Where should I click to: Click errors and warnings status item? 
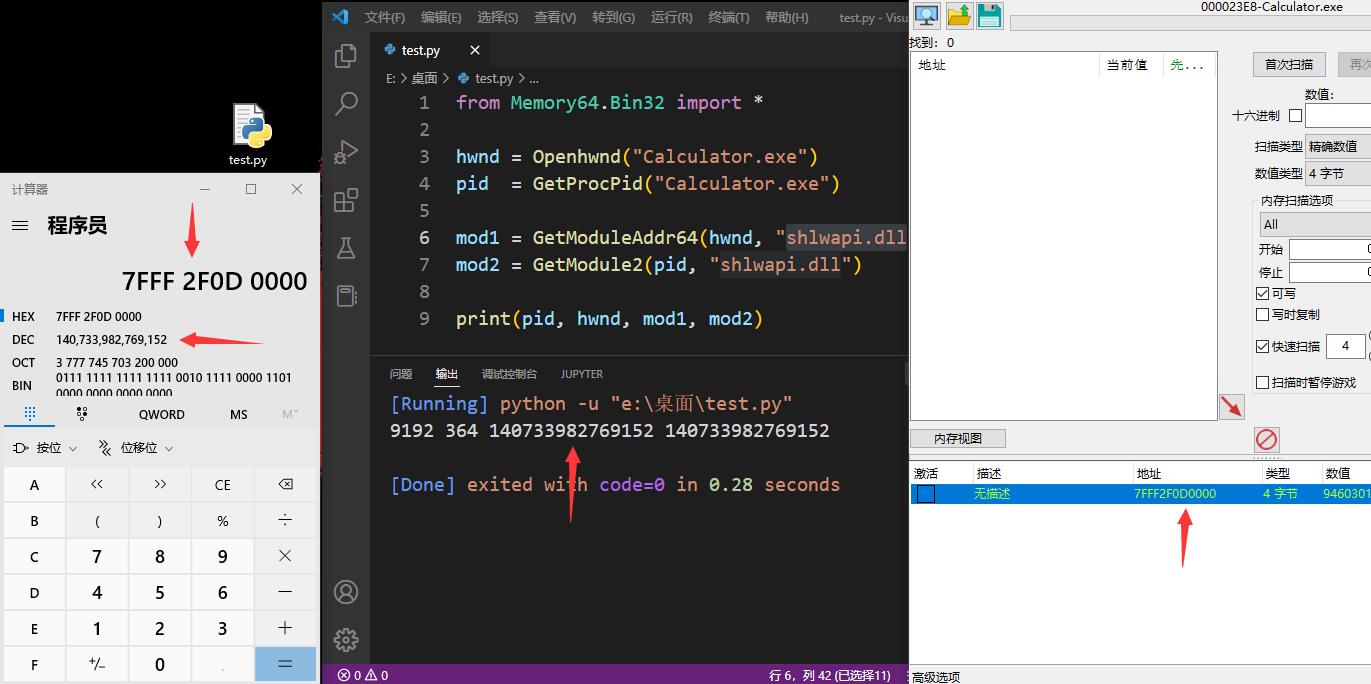pyautogui.click(x=363, y=675)
